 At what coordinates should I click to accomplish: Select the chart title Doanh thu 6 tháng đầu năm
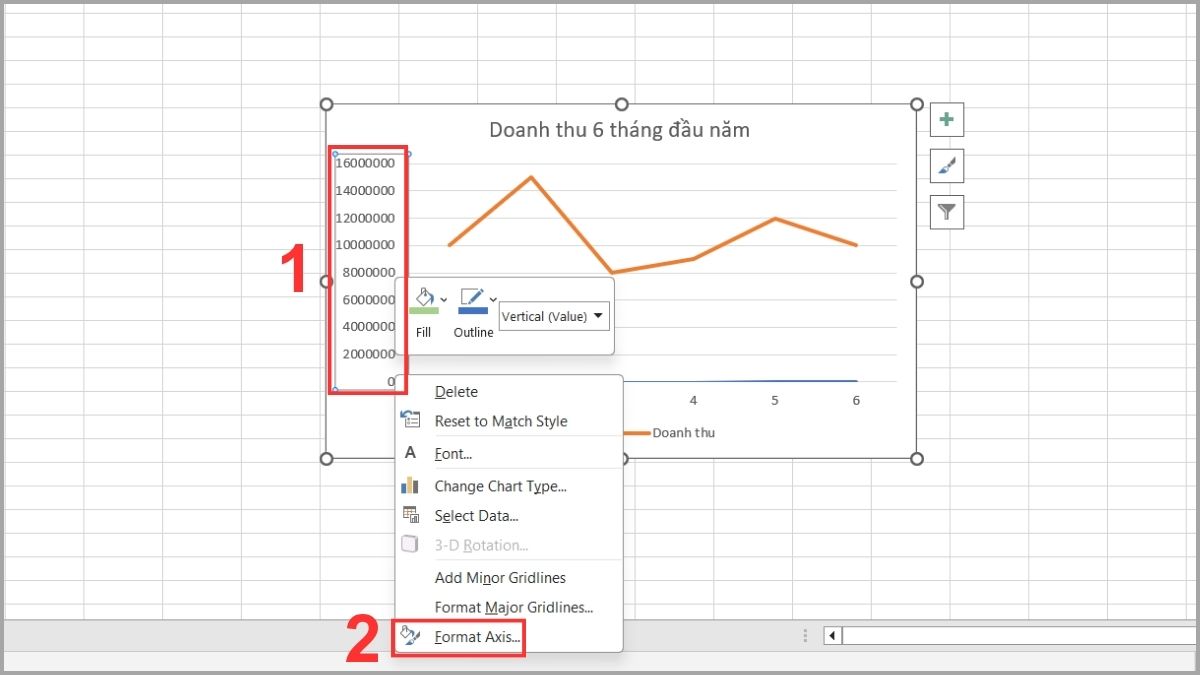(x=619, y=130)
